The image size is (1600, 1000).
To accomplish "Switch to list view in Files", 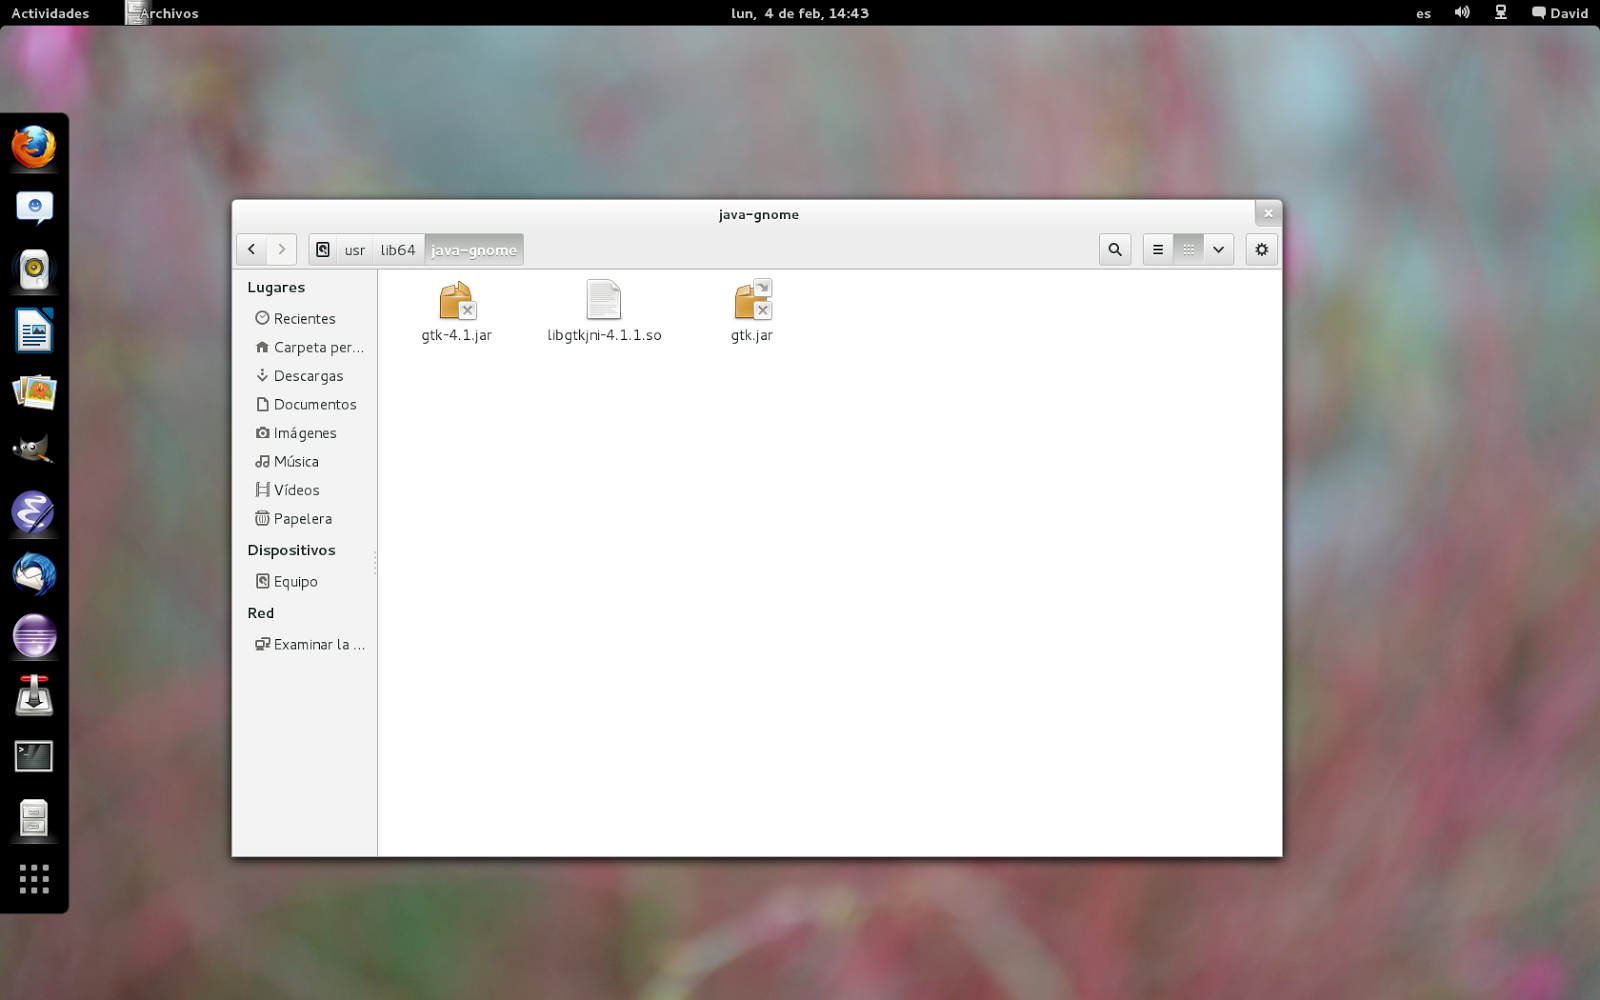I will [x=1157, y=249].
